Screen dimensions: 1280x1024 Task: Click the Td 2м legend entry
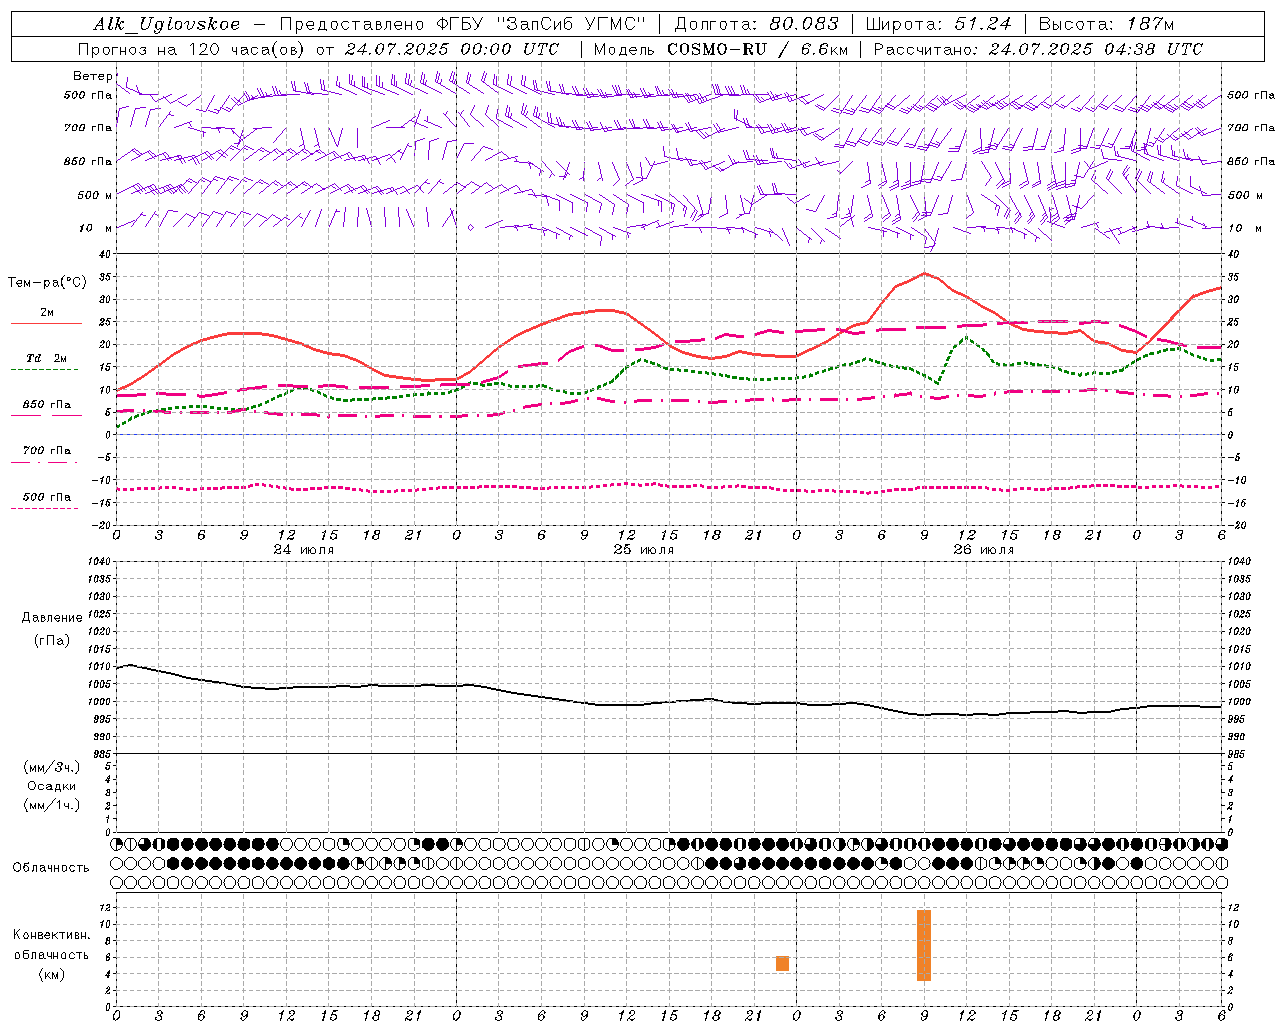click(47, 358)
